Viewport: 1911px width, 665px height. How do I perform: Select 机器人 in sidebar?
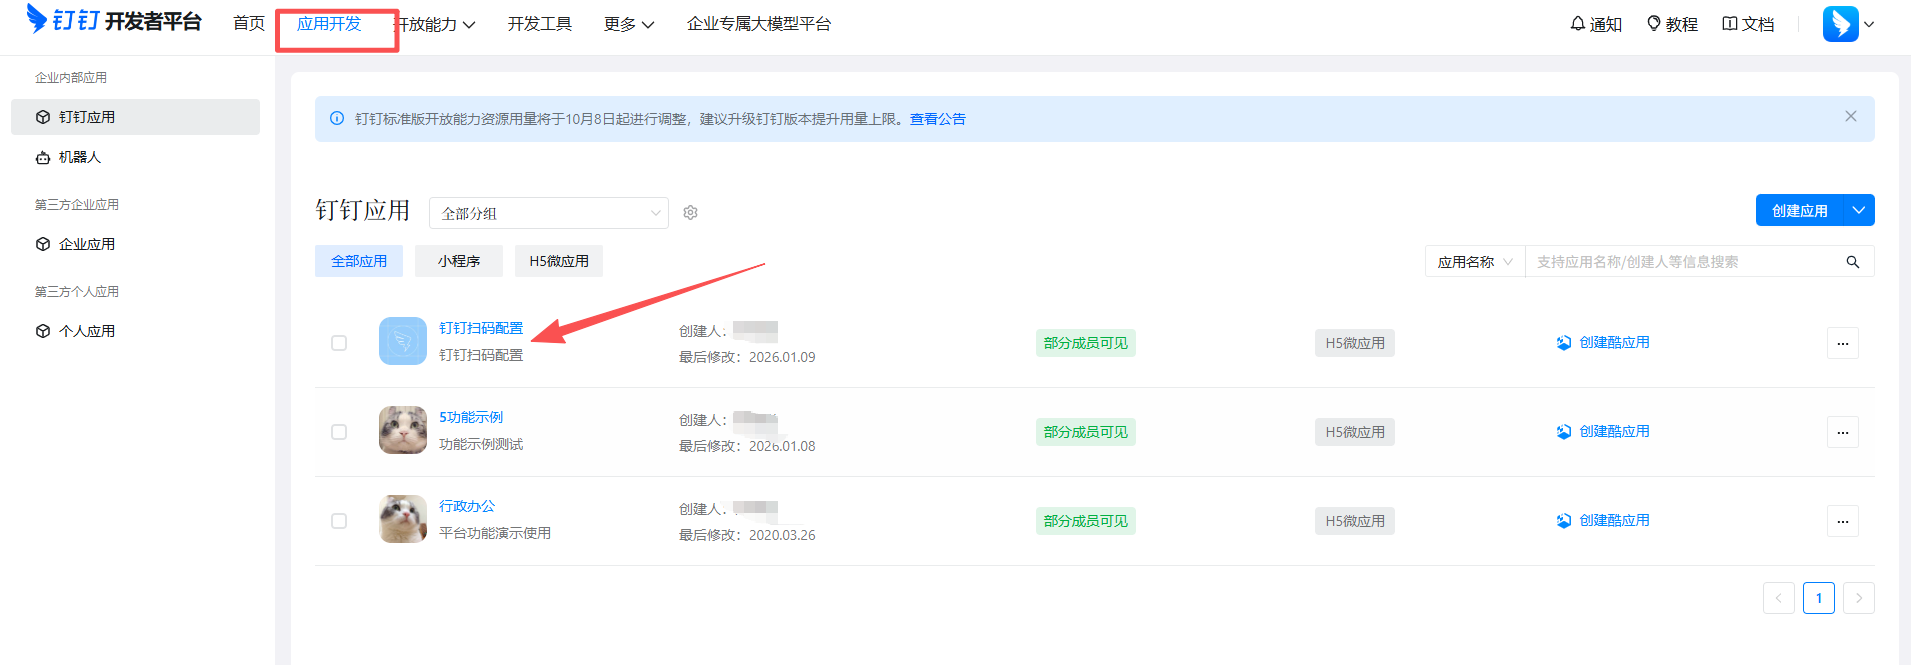pos(135,157)
